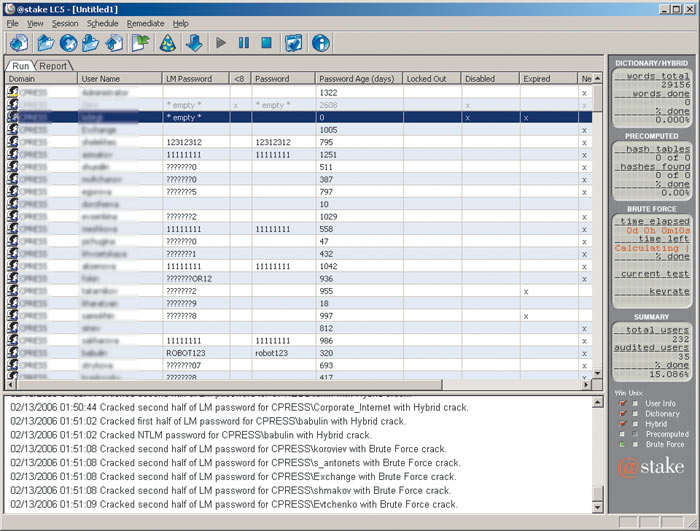
Task: Sort by the Expired column header
Action: [x=549, y=79]
